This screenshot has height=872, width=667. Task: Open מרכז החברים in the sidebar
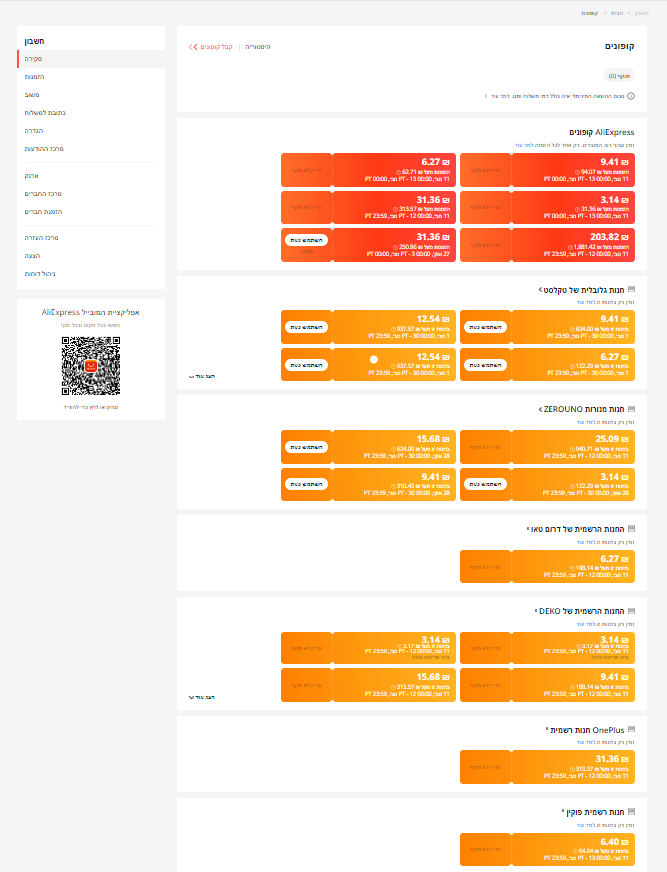point(43,194)
